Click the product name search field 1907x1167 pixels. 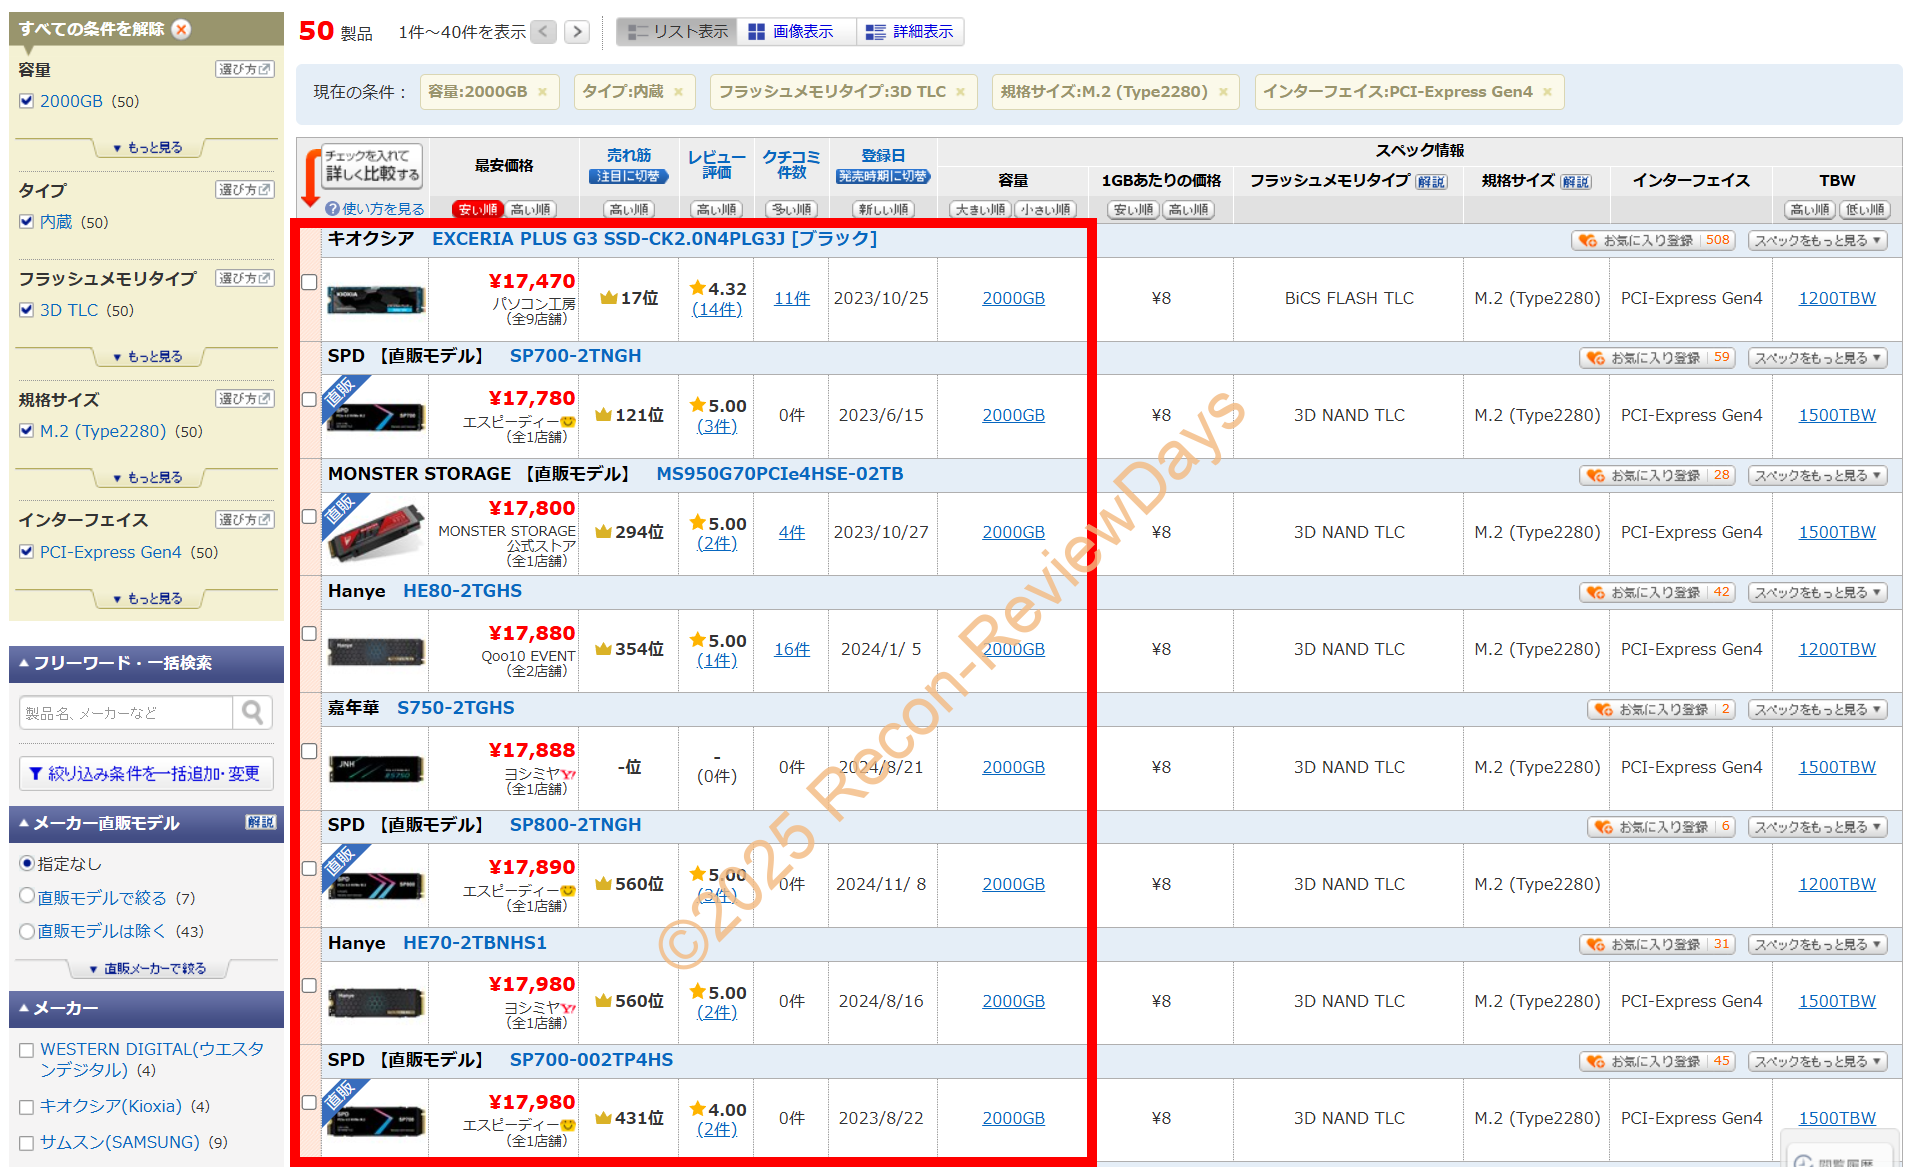point(126,713)
